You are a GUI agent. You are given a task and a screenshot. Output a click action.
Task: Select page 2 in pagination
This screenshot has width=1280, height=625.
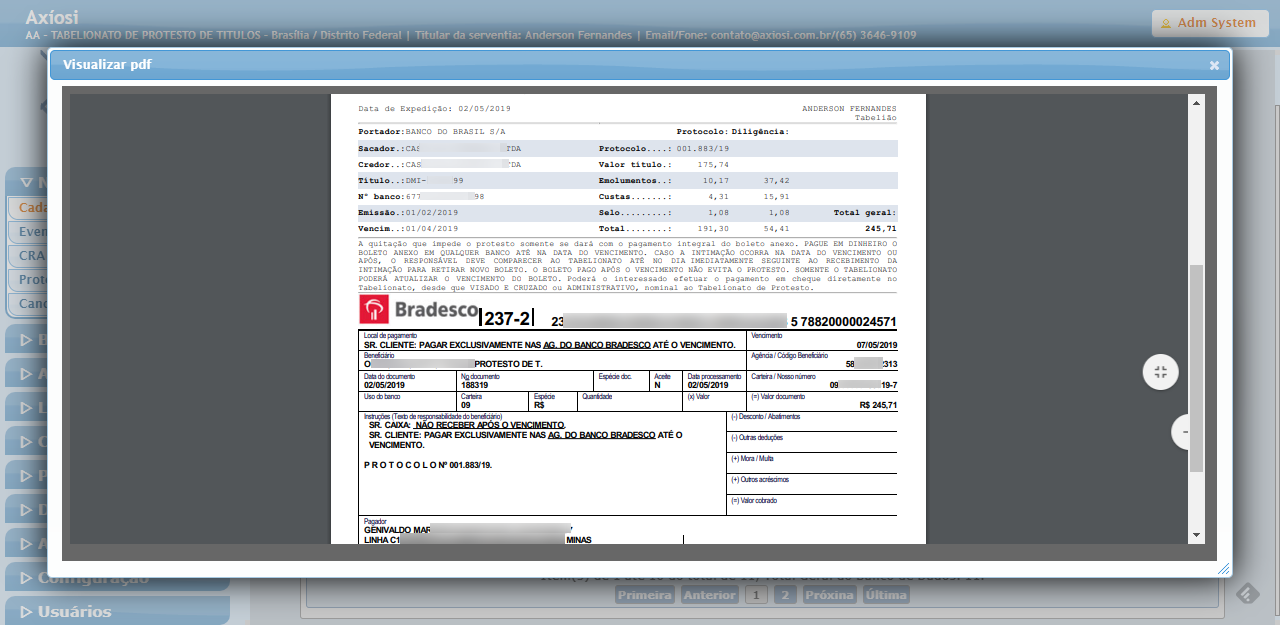[785, 595]
